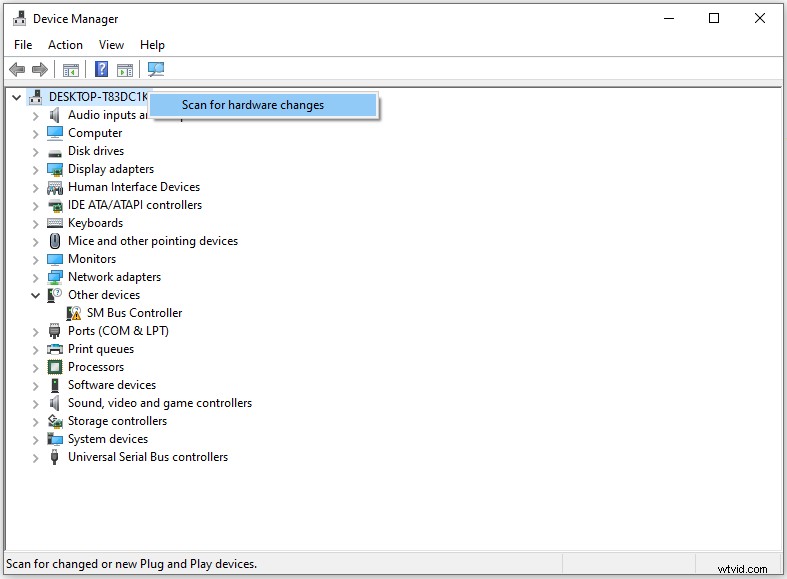Collapse the Other devices category
Viewport: 787px width, 579px height.
(35, 296)
